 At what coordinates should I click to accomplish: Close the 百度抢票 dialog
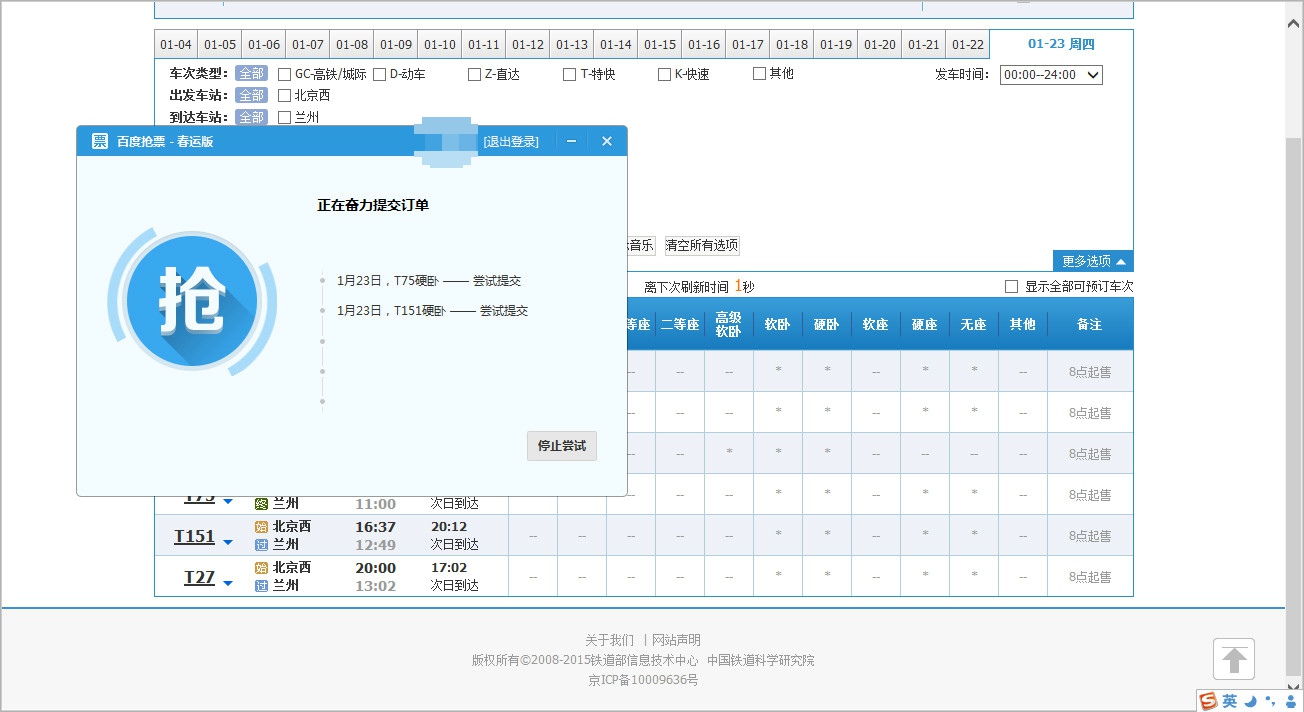(606, 141)
